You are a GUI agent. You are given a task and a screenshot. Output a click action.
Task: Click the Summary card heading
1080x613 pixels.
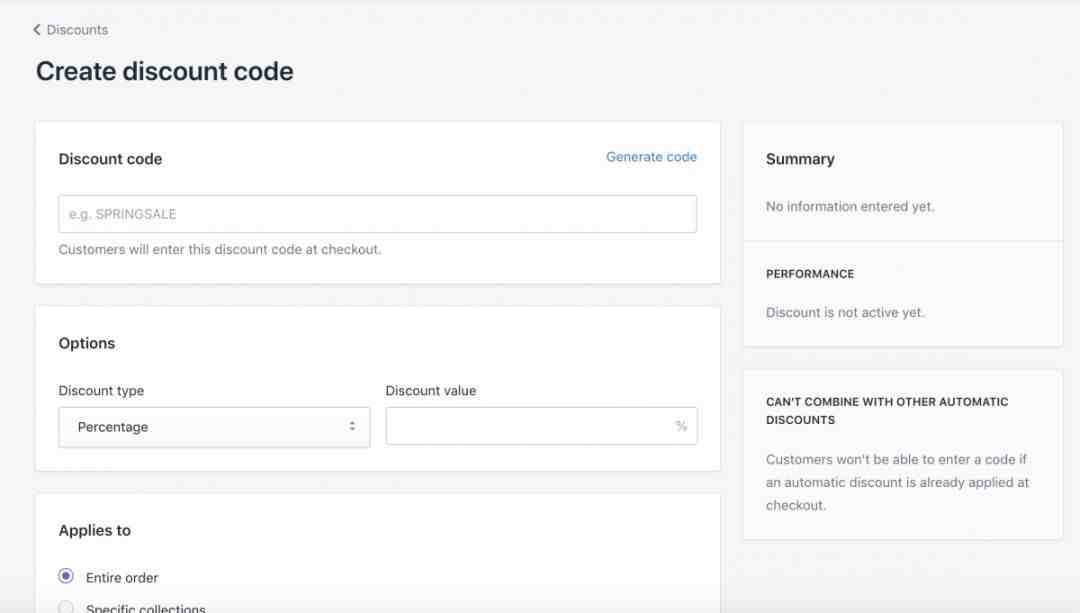pyautogui.click(x=800, y=159)
